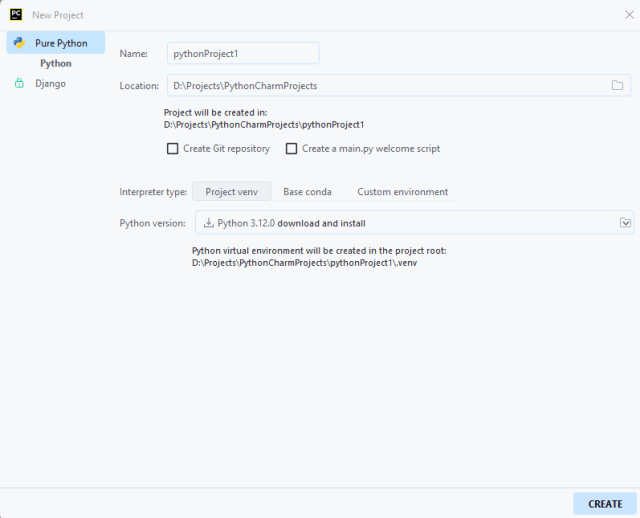640x518 pixels.
Task: Enable Create Git repository checkbox
Action: 173,149
